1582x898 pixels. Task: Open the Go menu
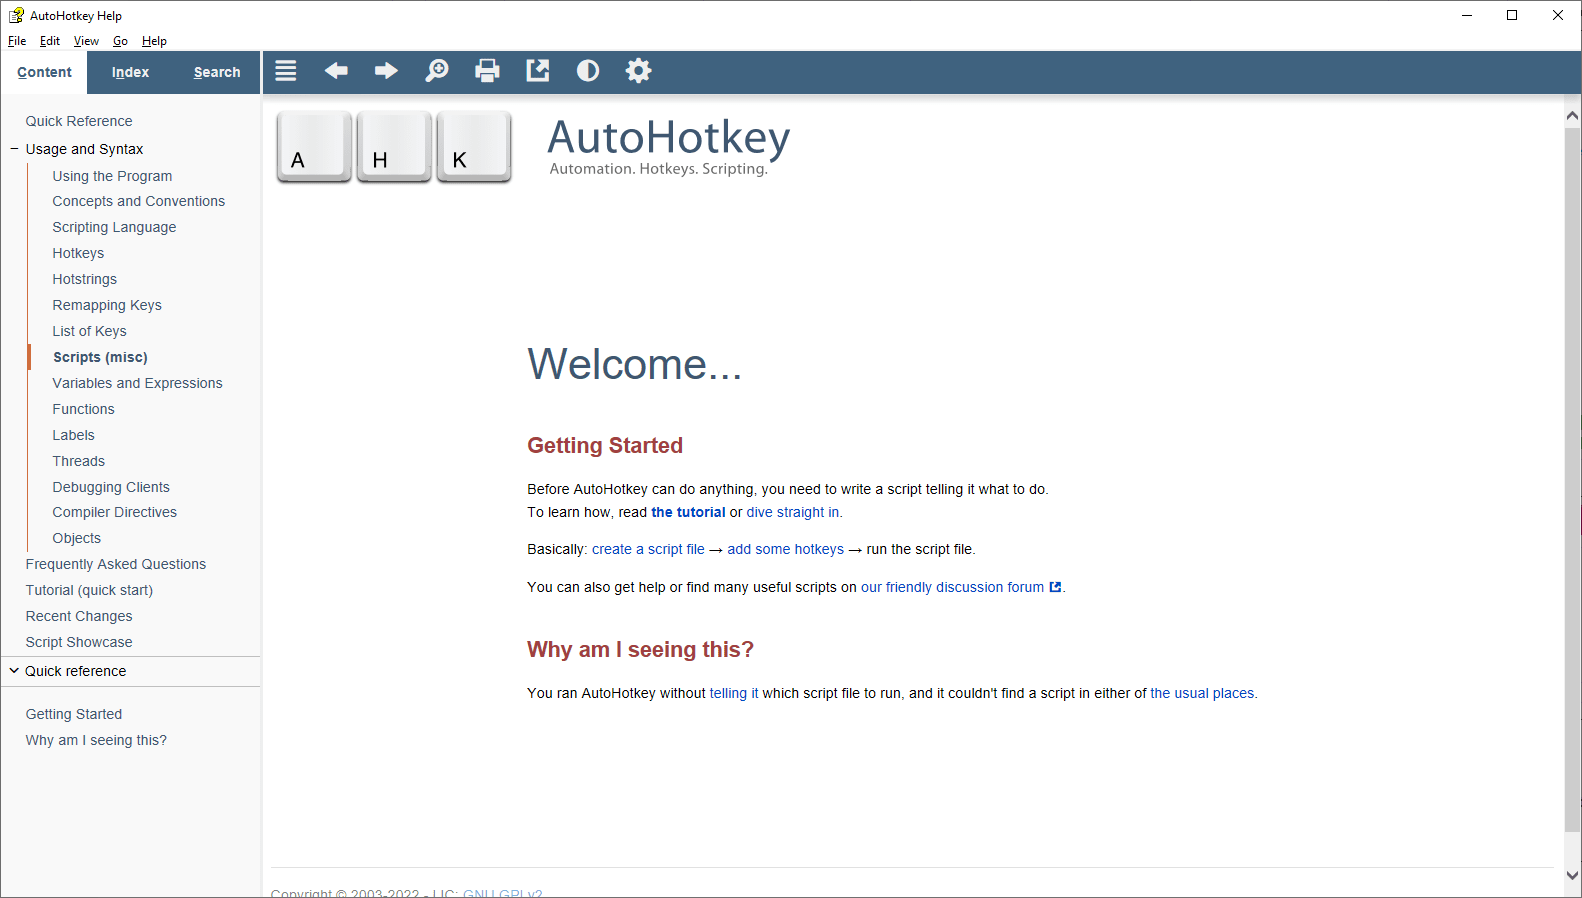120,41
